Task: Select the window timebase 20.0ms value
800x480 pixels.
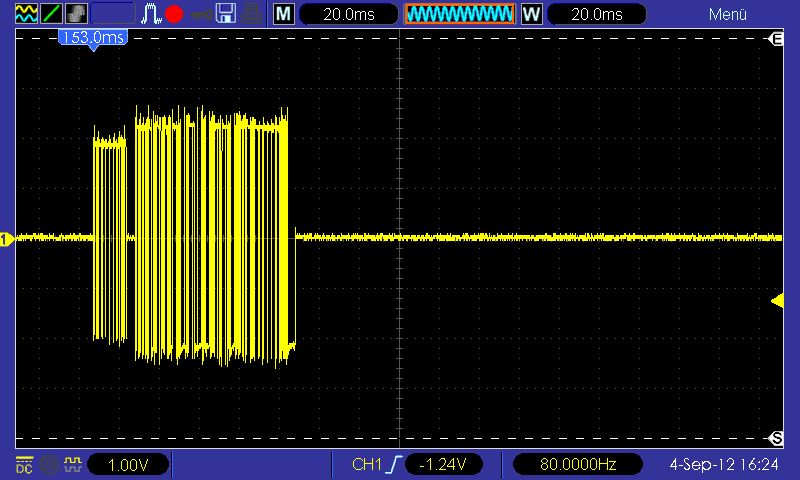Action: pos(596,14)
